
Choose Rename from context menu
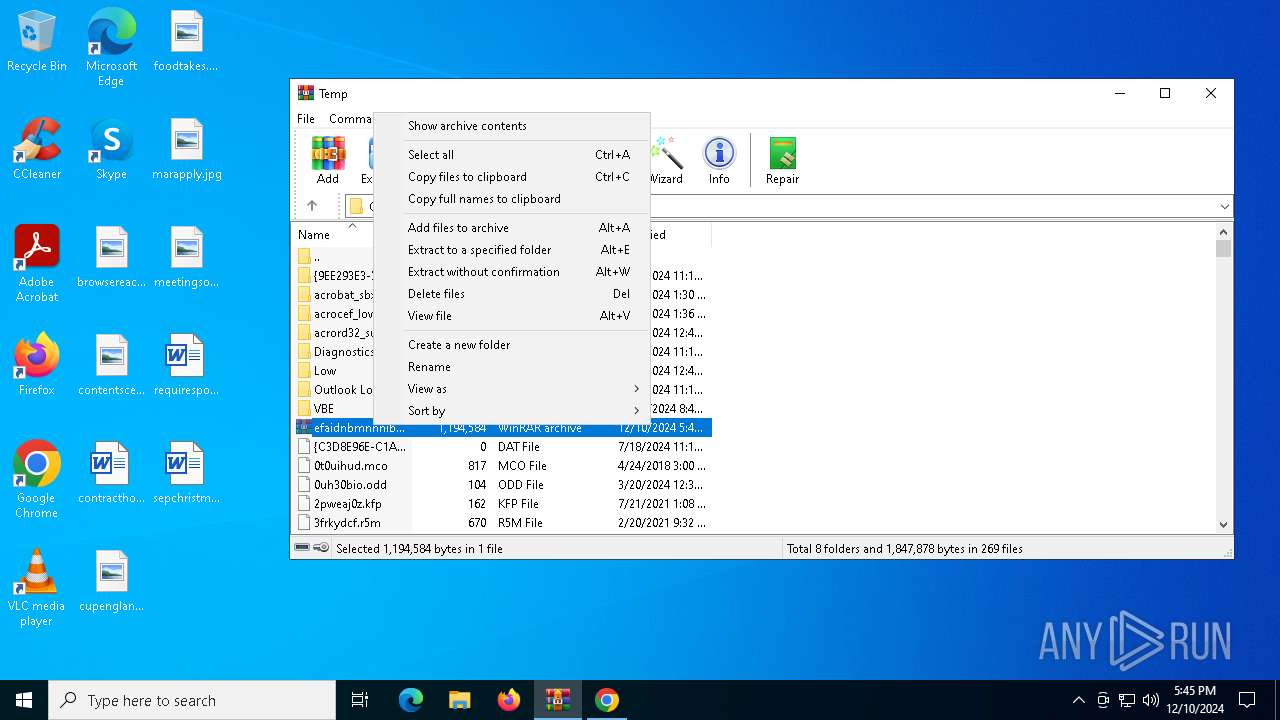point(511,367)
